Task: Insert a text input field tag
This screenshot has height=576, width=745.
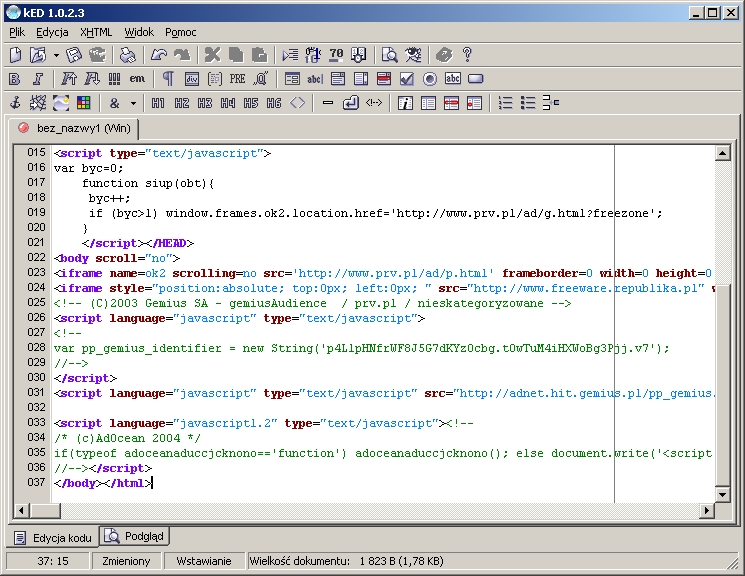Action: click(315, 79)
